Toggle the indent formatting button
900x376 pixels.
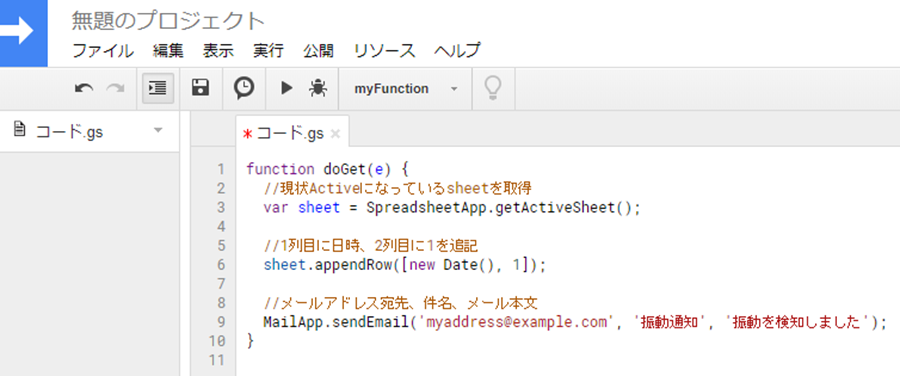point(158,88)
